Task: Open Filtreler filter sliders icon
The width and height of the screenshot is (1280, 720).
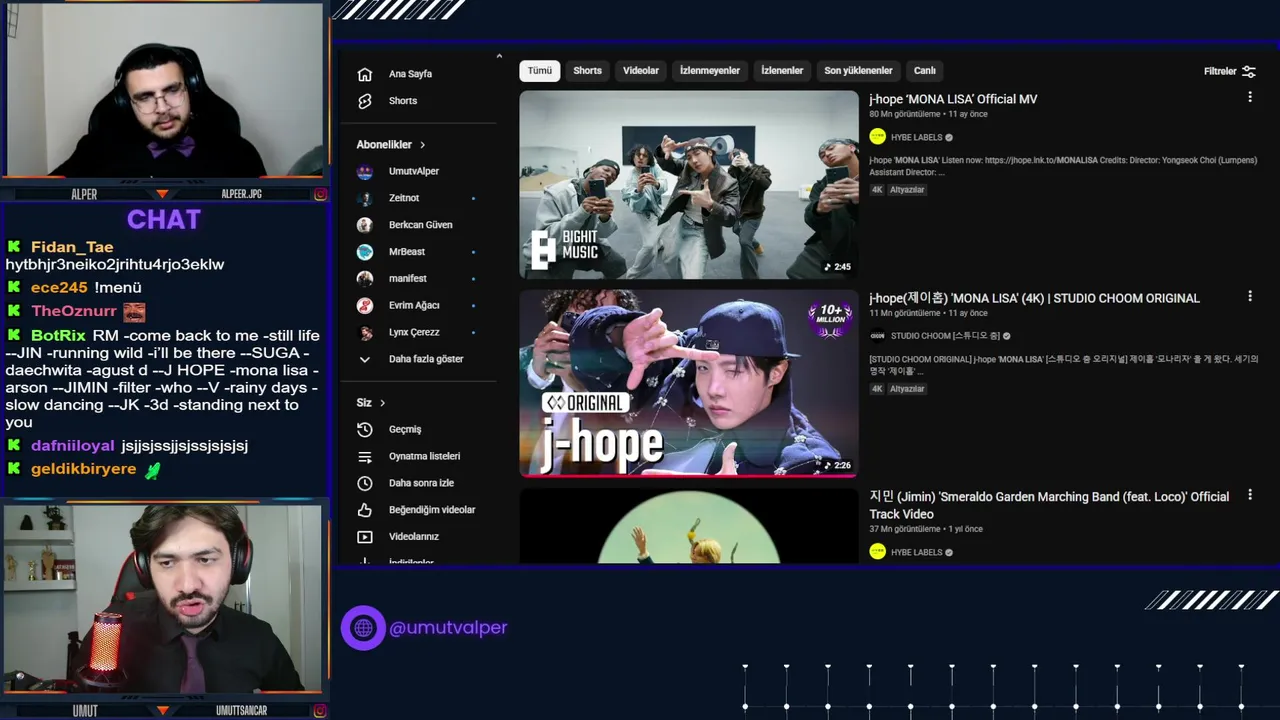Action: point(1249,71)
